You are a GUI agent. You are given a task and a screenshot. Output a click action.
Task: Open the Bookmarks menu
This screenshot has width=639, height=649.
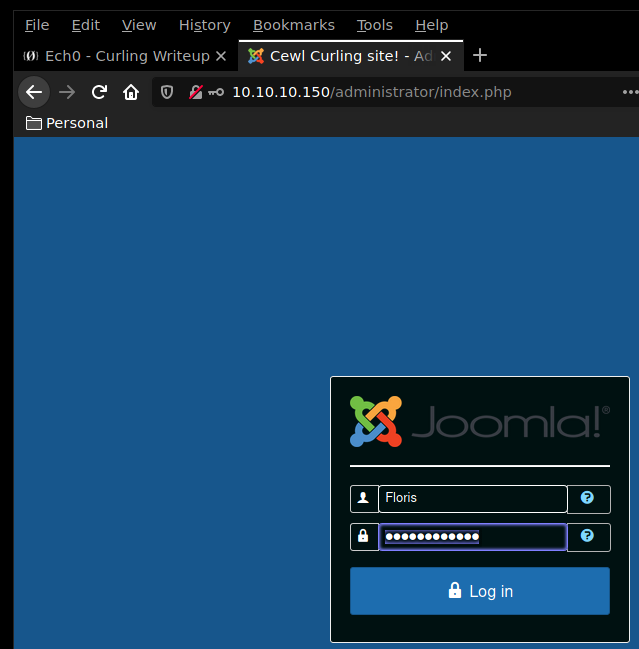click(294, 25)
